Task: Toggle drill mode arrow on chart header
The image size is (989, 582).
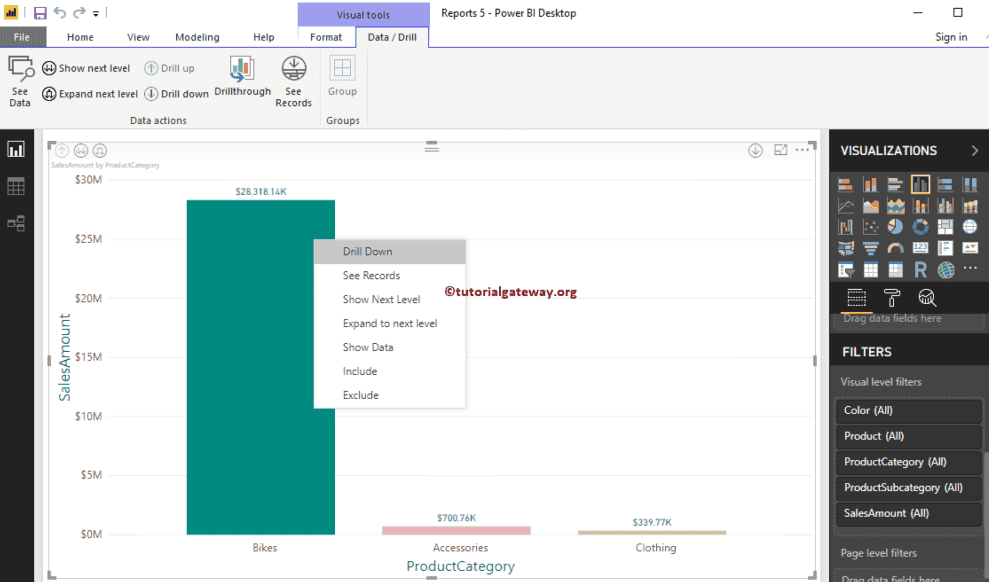Action: [x=755, y=150]
